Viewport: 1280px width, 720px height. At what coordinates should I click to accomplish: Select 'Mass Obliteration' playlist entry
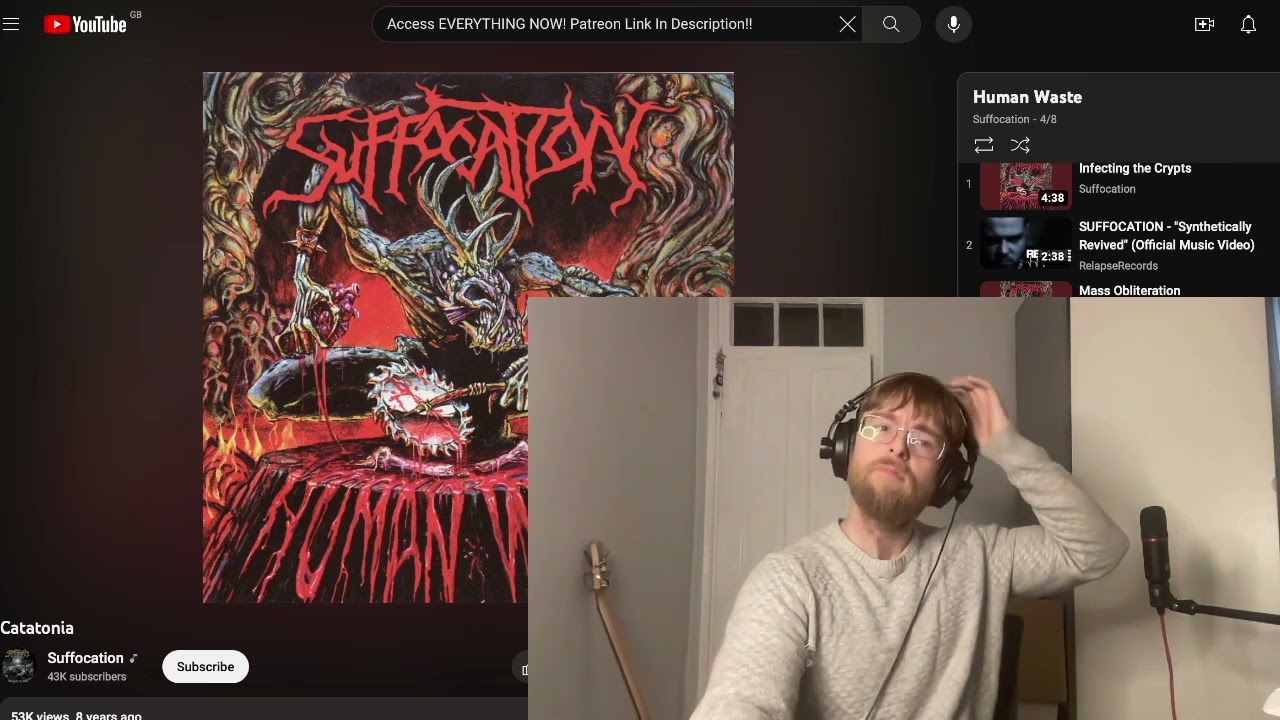point(1129,290)
